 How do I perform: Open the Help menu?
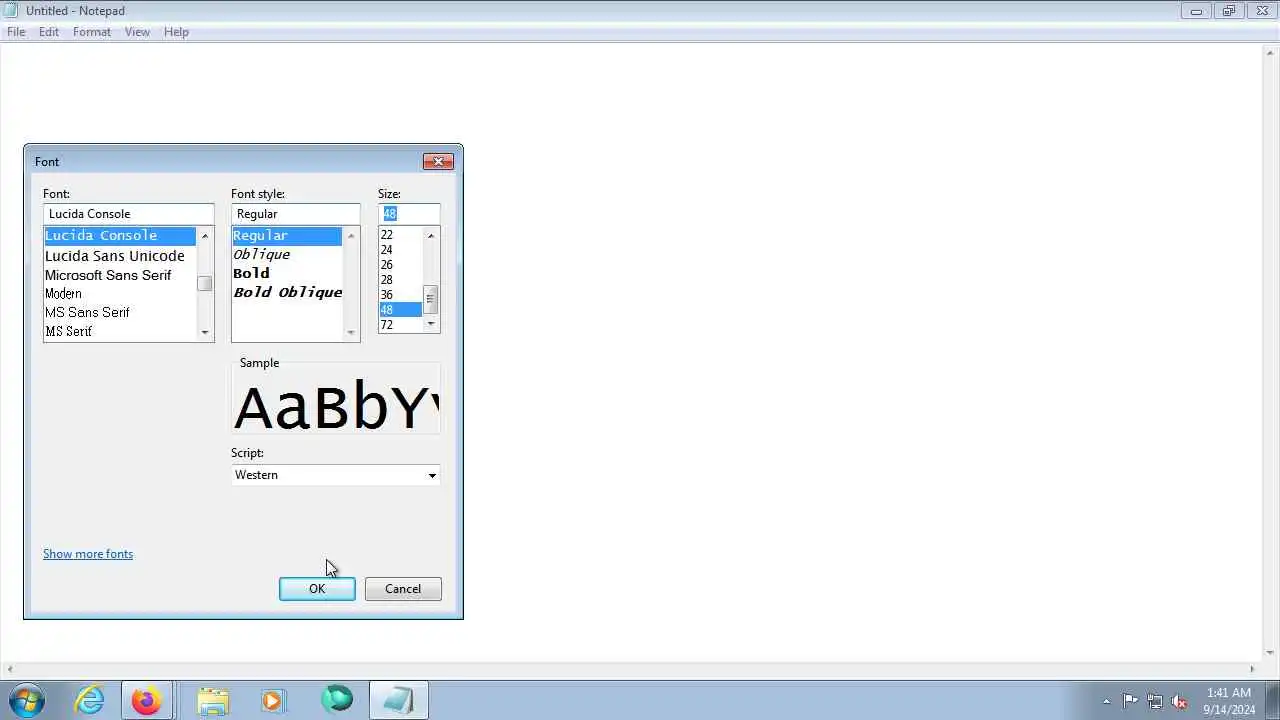(x=176, y=32)
